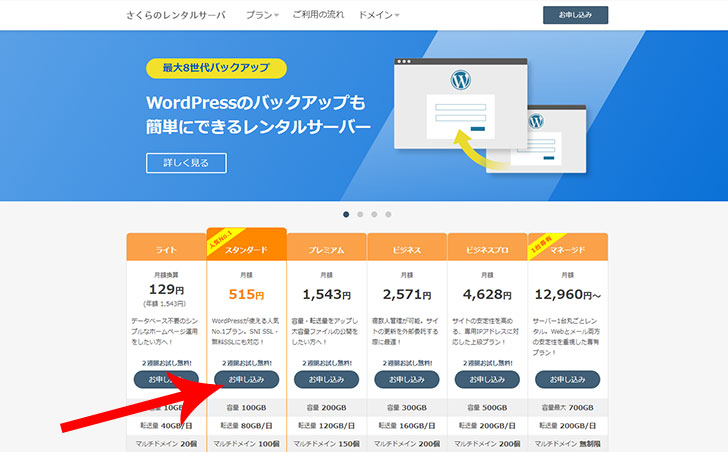Screen dimensions: 728x452
Task: Click the small WordPress logo in the back window
Action: [x=536, y=121]
